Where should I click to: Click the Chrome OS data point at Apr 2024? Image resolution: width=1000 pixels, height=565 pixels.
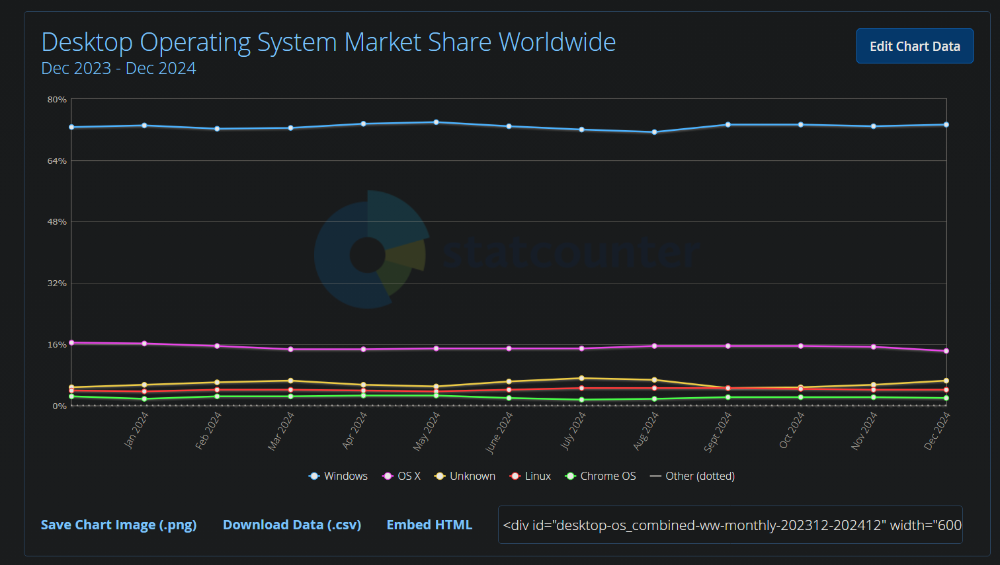pyautogui.click(x=364, y=396)
